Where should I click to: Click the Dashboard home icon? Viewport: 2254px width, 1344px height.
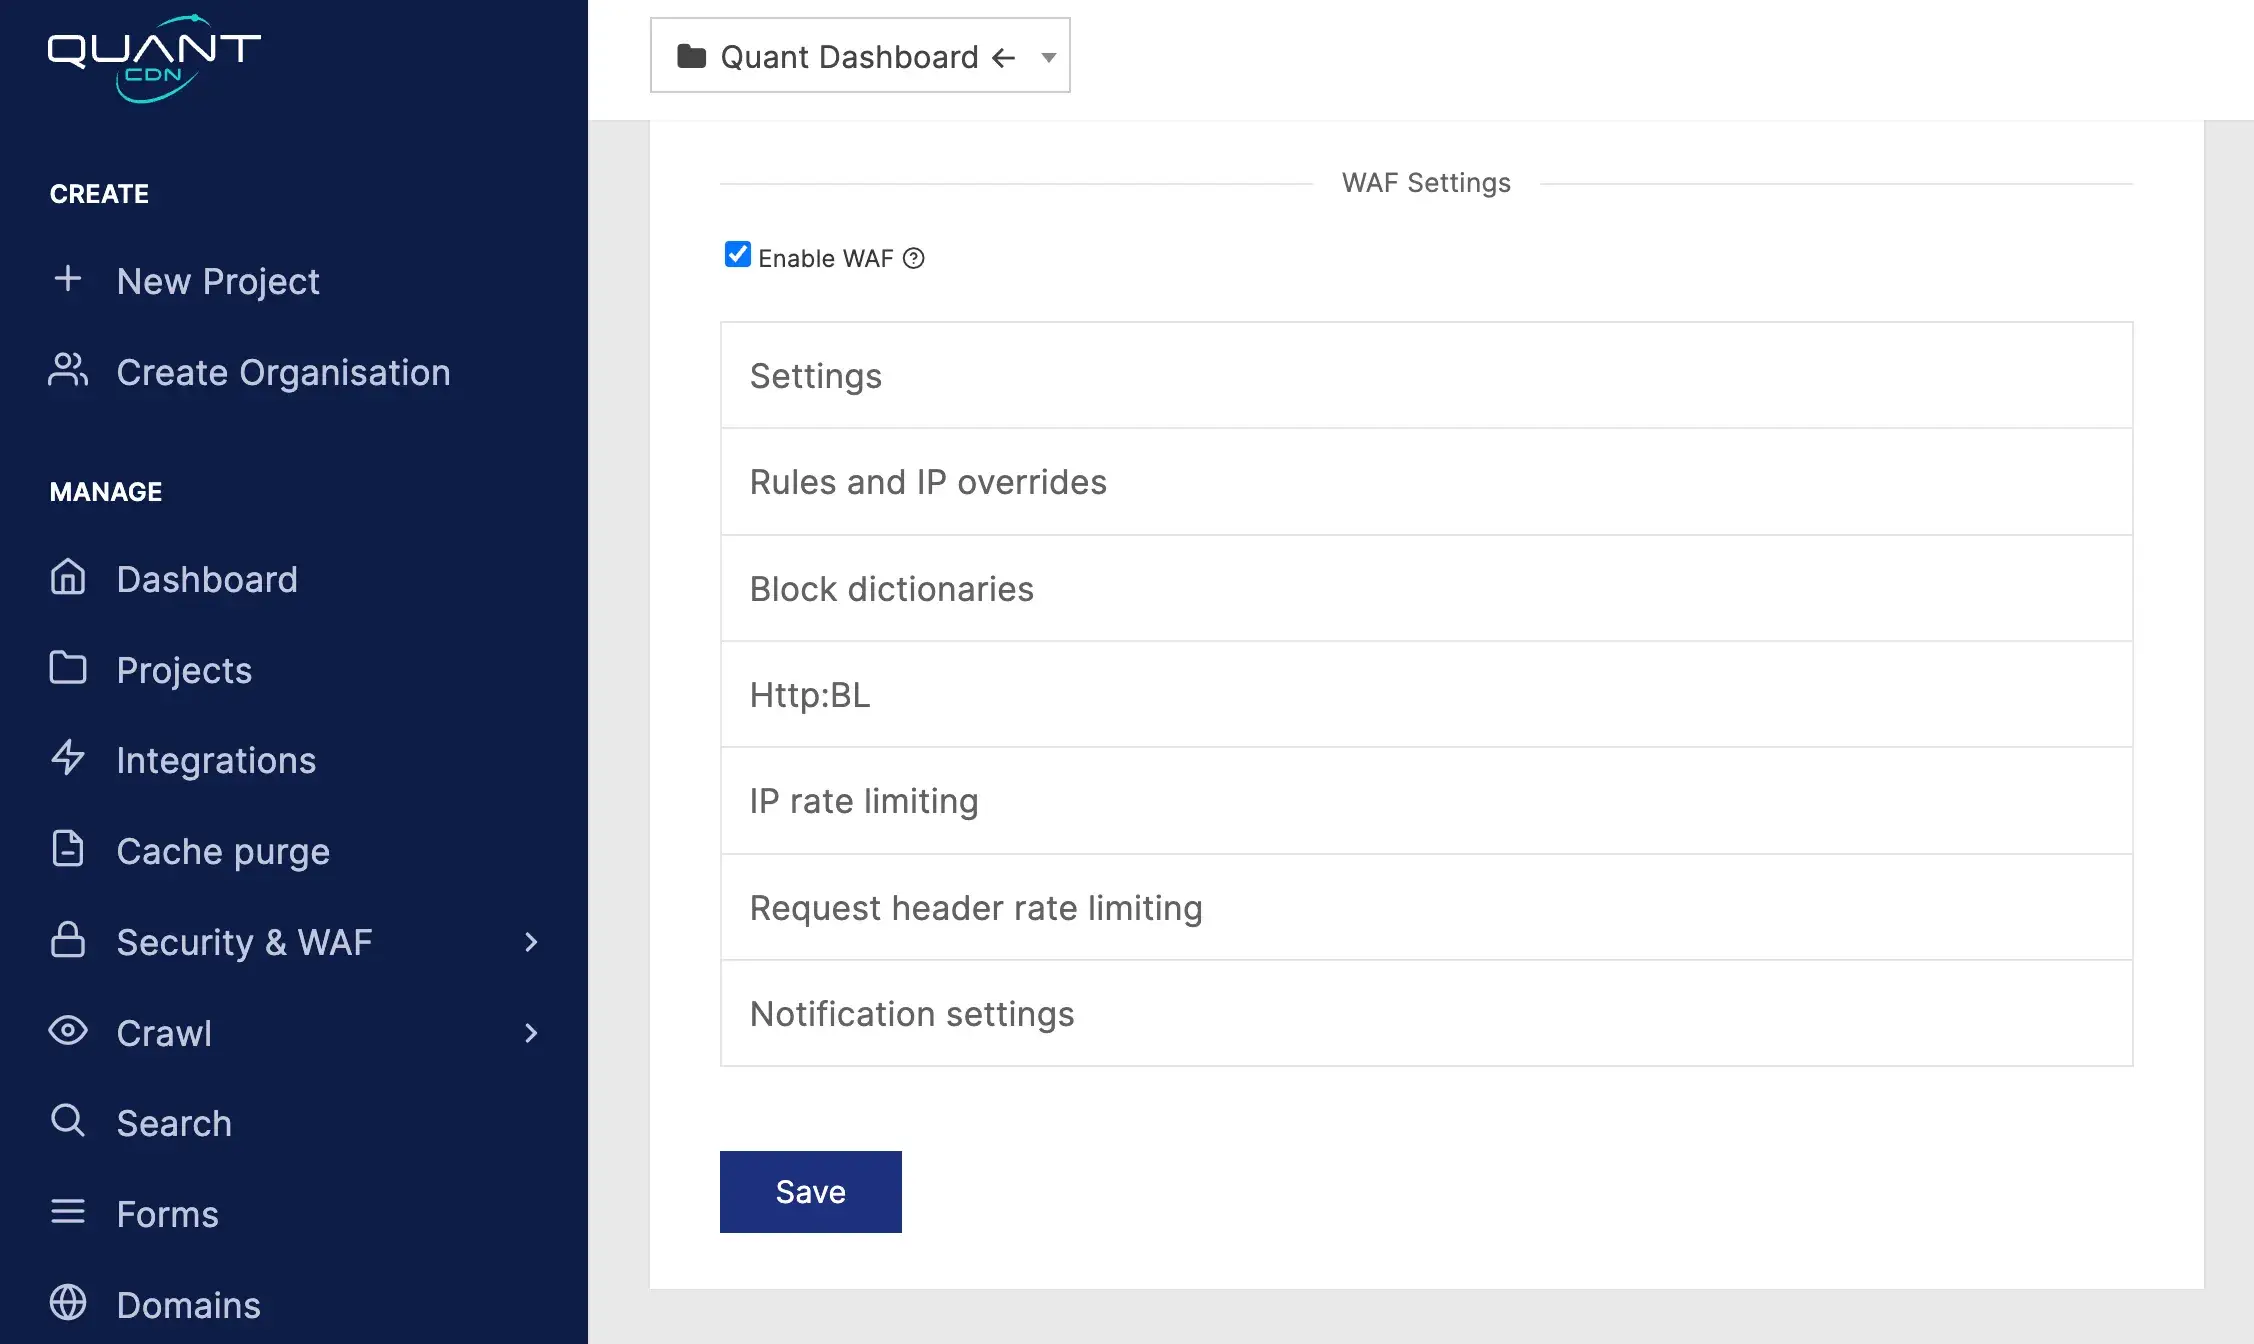[66, 578]
